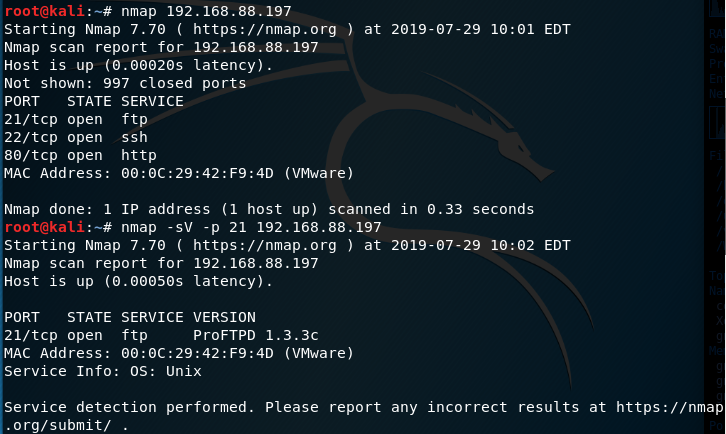Image resolution: width=726 pixels, height=434 pixels.
Task: Click the first MAC Address line
Action: pos(179,173)
